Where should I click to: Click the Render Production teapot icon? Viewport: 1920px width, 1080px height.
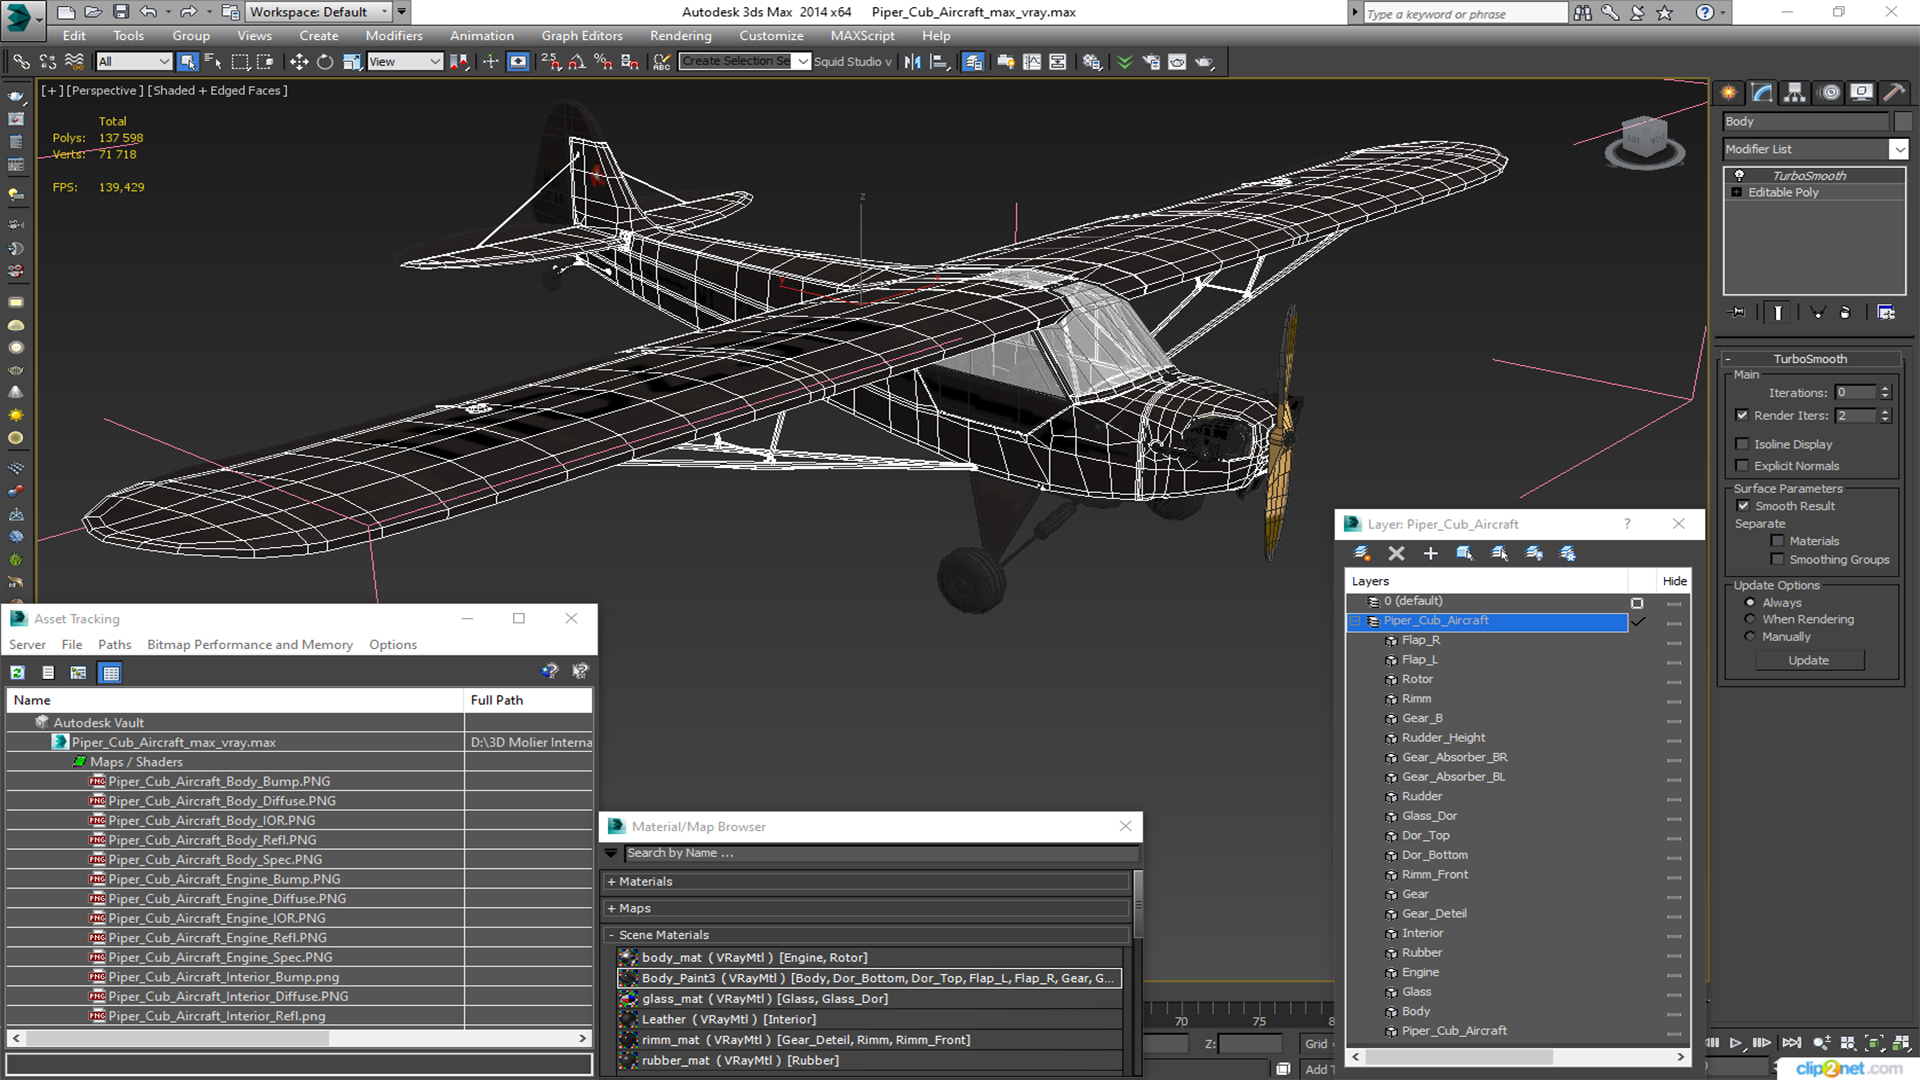[1204, 62]
